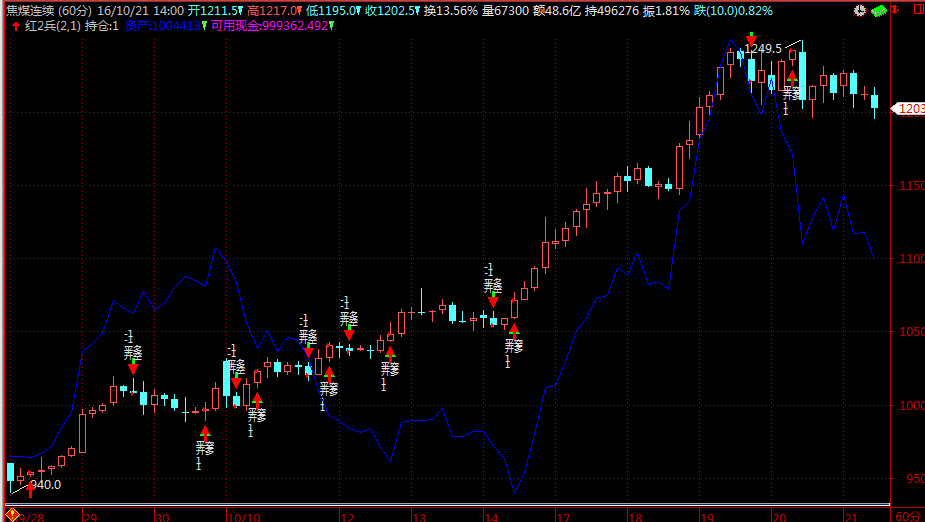Click the 1203 current price tag on axis
The height and width of the screenshot is (522, 925).
point(910,109)
